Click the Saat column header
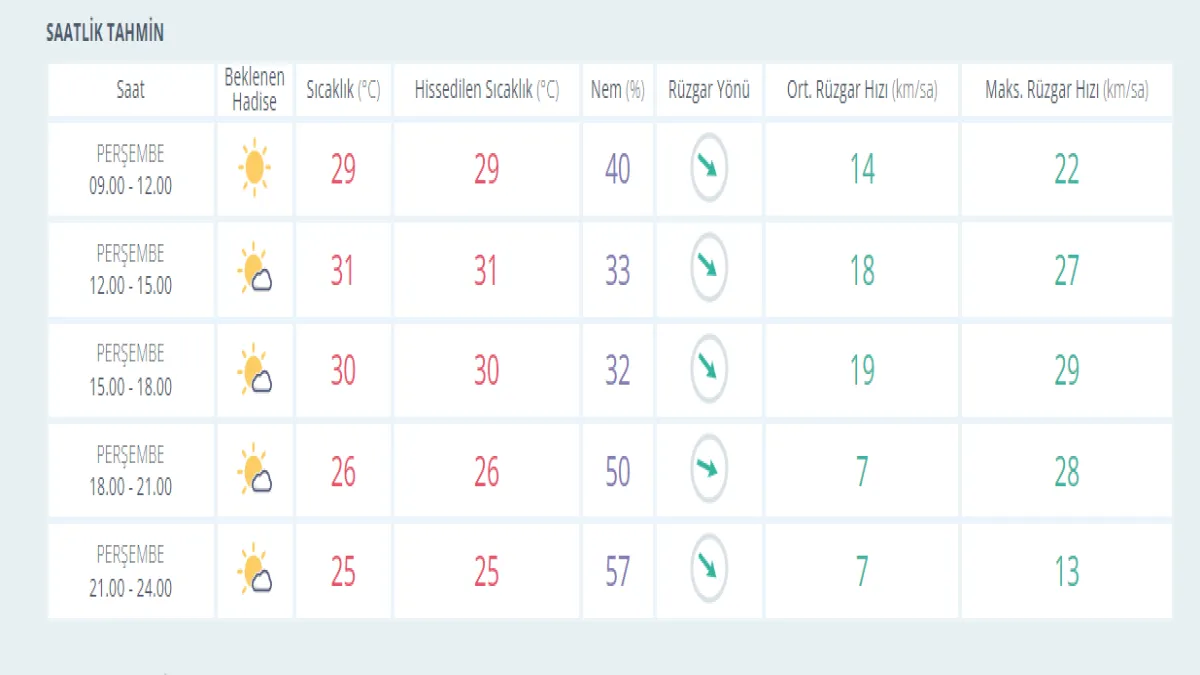This screenshot has height=675, width=1200. click(131, 90)
